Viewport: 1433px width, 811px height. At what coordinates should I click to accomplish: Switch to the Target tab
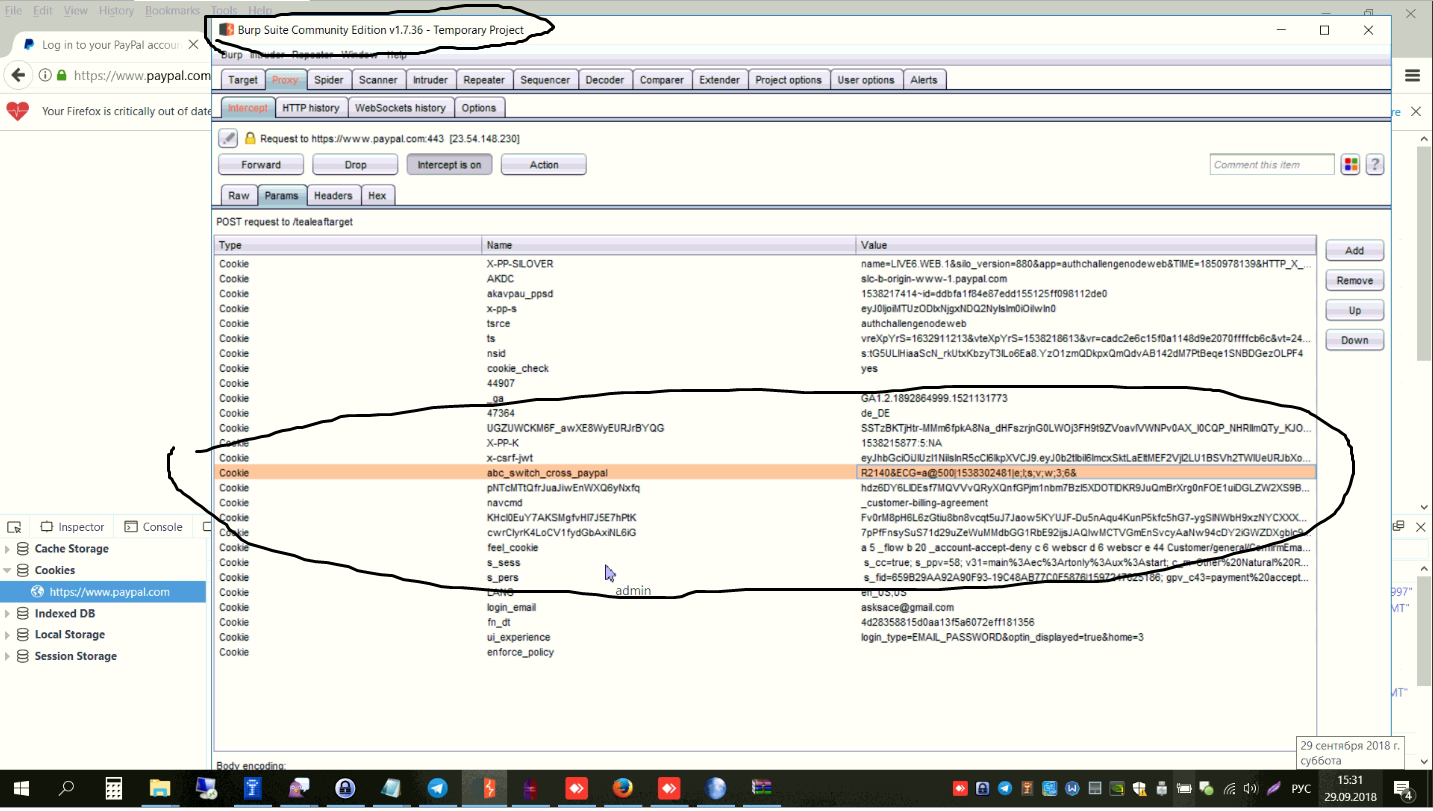pos(243,80)
